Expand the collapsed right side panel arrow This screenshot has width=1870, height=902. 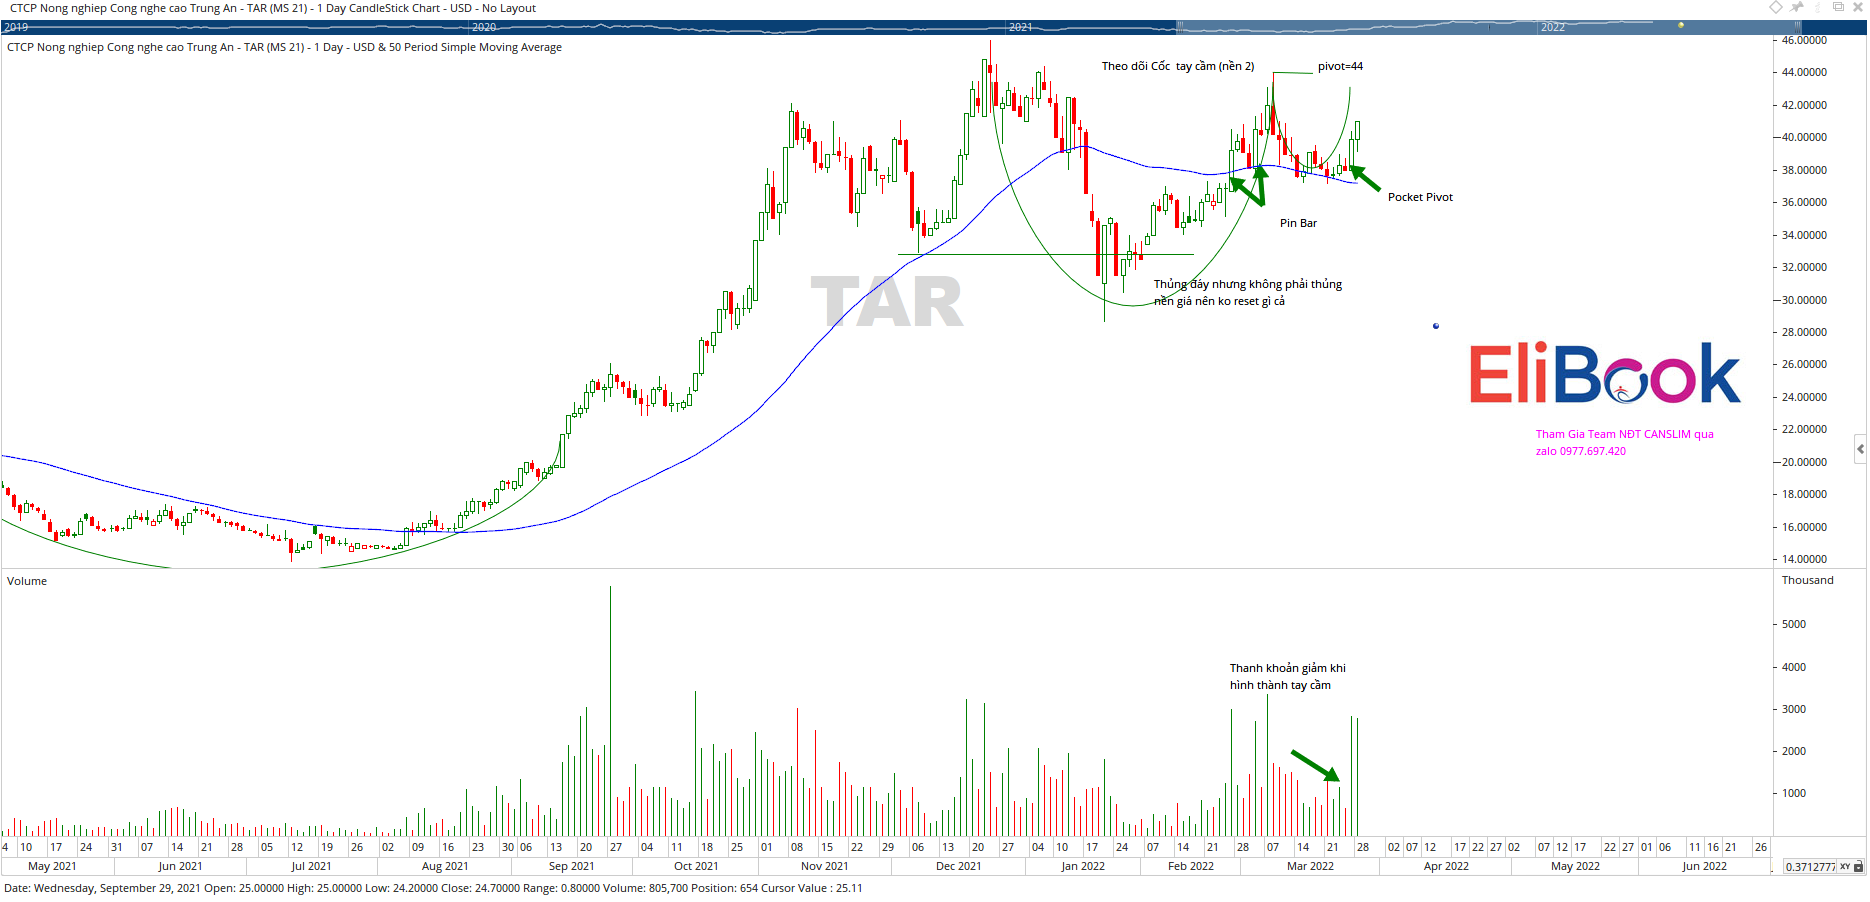click(x=1860, y=449)
